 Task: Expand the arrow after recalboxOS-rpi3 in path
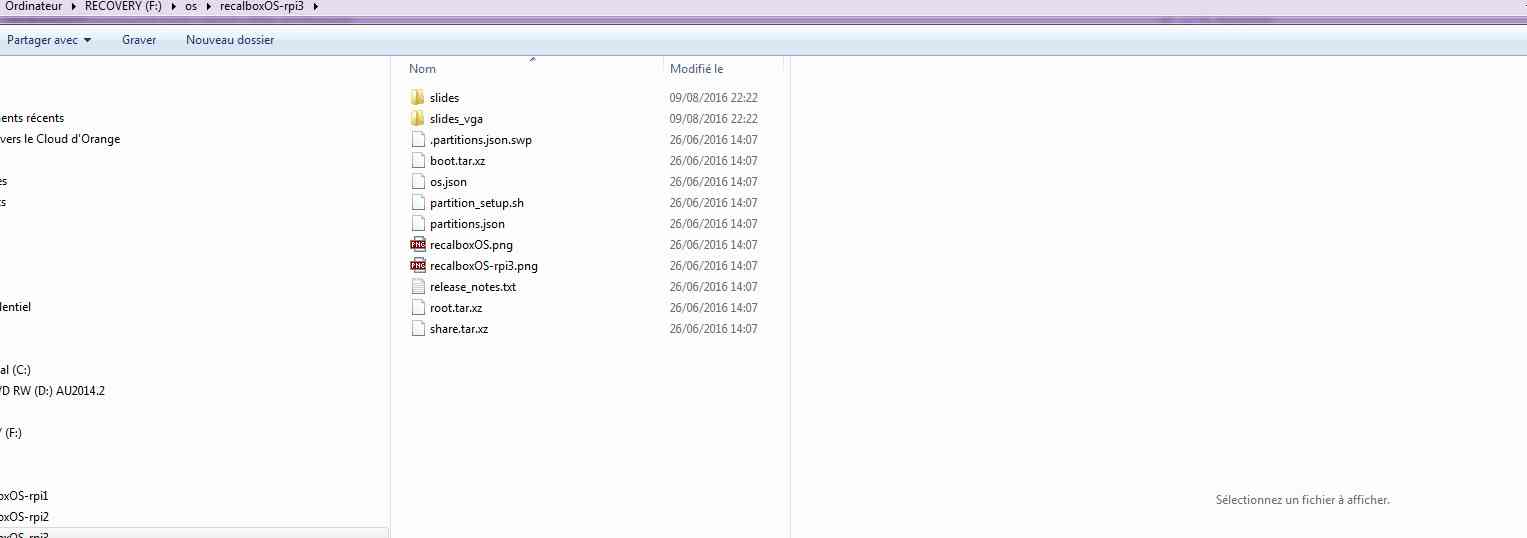click(316, 8)
